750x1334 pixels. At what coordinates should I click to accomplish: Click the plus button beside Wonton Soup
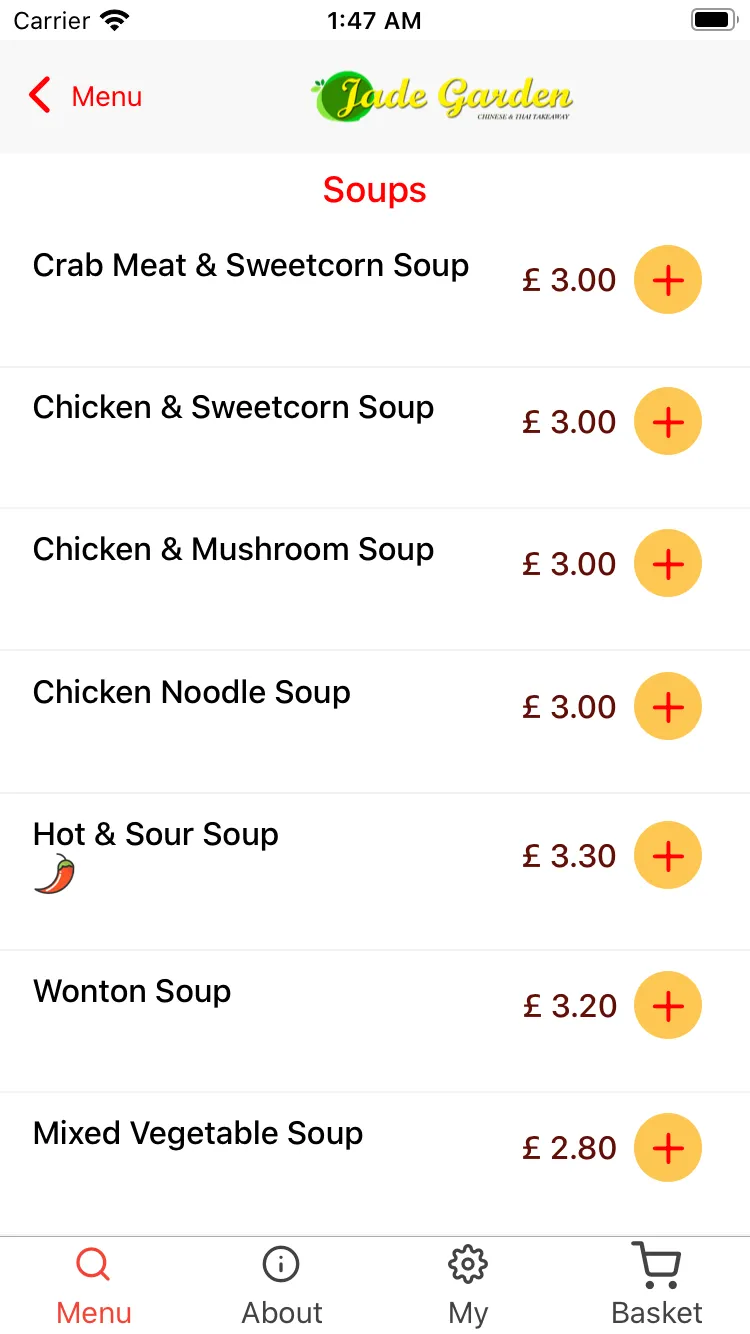pos(668,1005)
